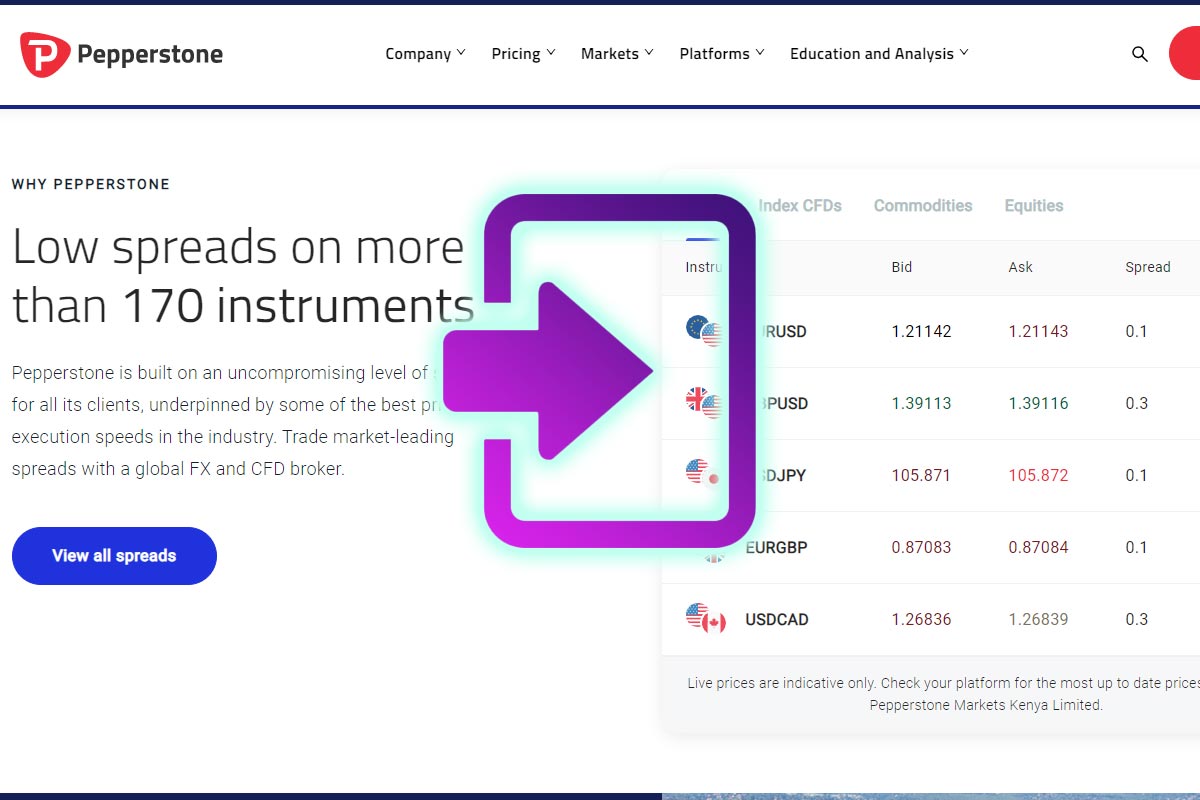
Task: Select the USDCAD instrument name
Action: click(x=777, y=619)
